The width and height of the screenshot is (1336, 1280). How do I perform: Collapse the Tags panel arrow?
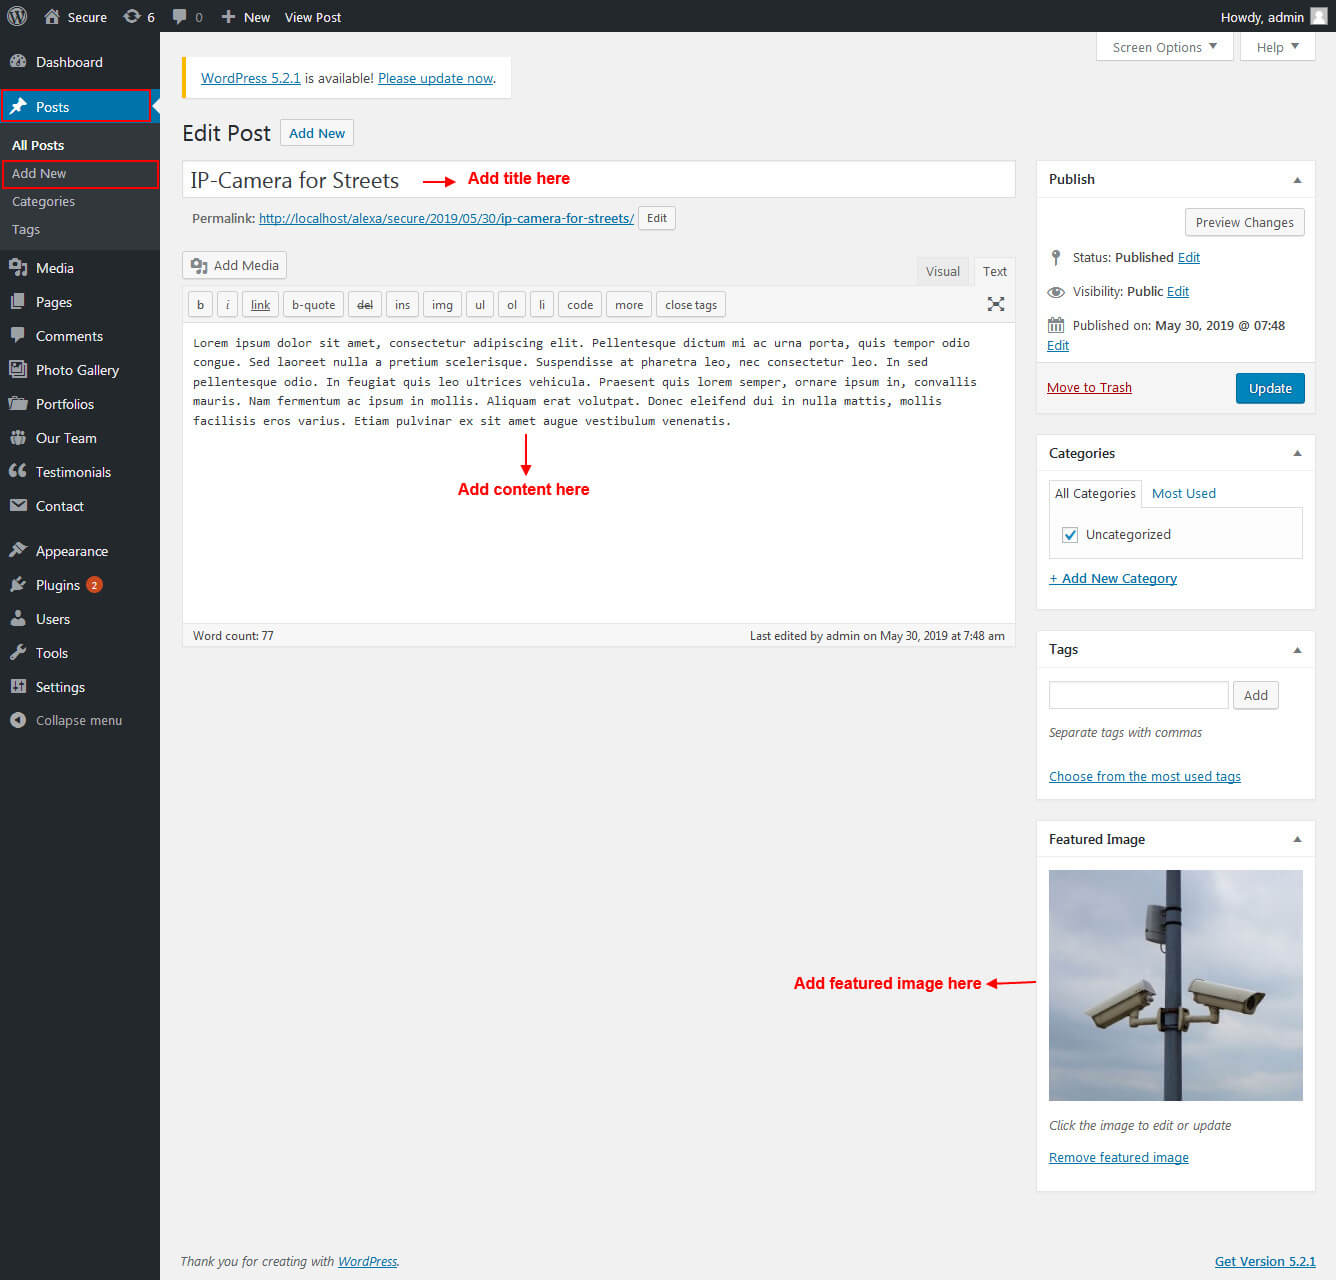(x=1297, y=650)
